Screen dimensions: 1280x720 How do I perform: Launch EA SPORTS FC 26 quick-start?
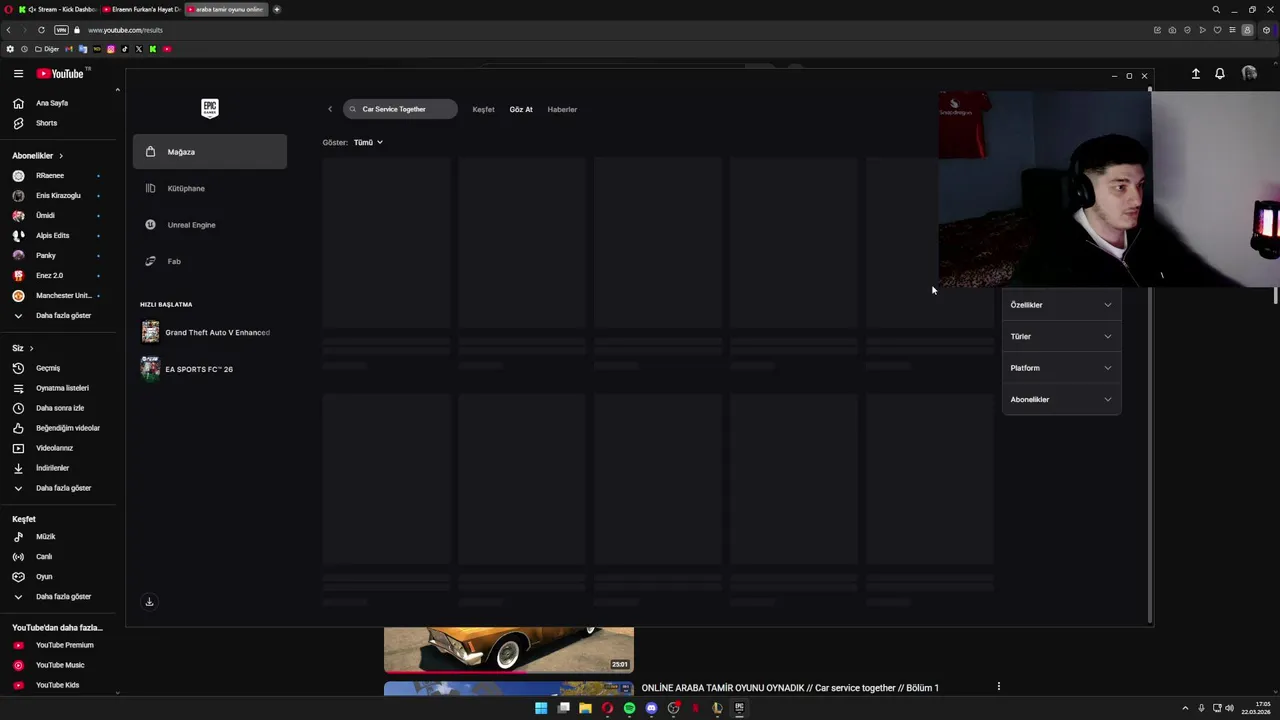(x=209, y=369)
